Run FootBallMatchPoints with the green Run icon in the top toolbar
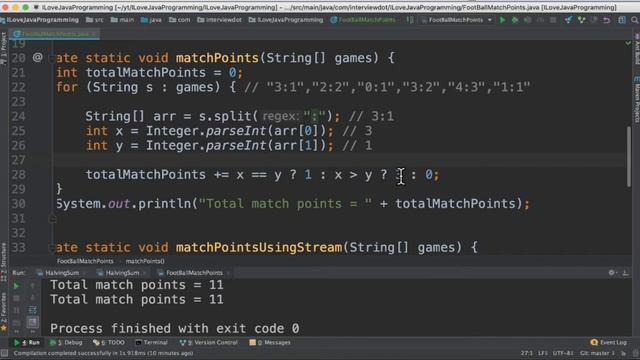Viewport: 640px width, 360px height. (x=502, y=20)
